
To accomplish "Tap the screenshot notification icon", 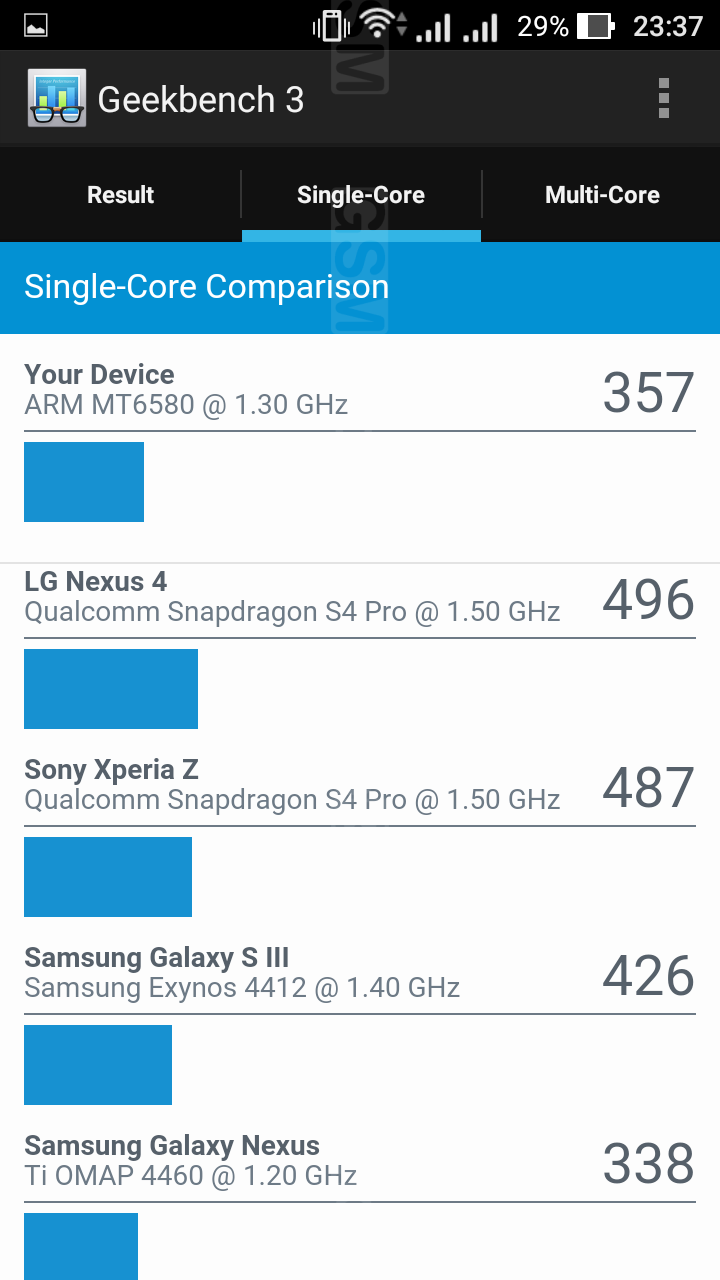I will [x=36, y=26].
